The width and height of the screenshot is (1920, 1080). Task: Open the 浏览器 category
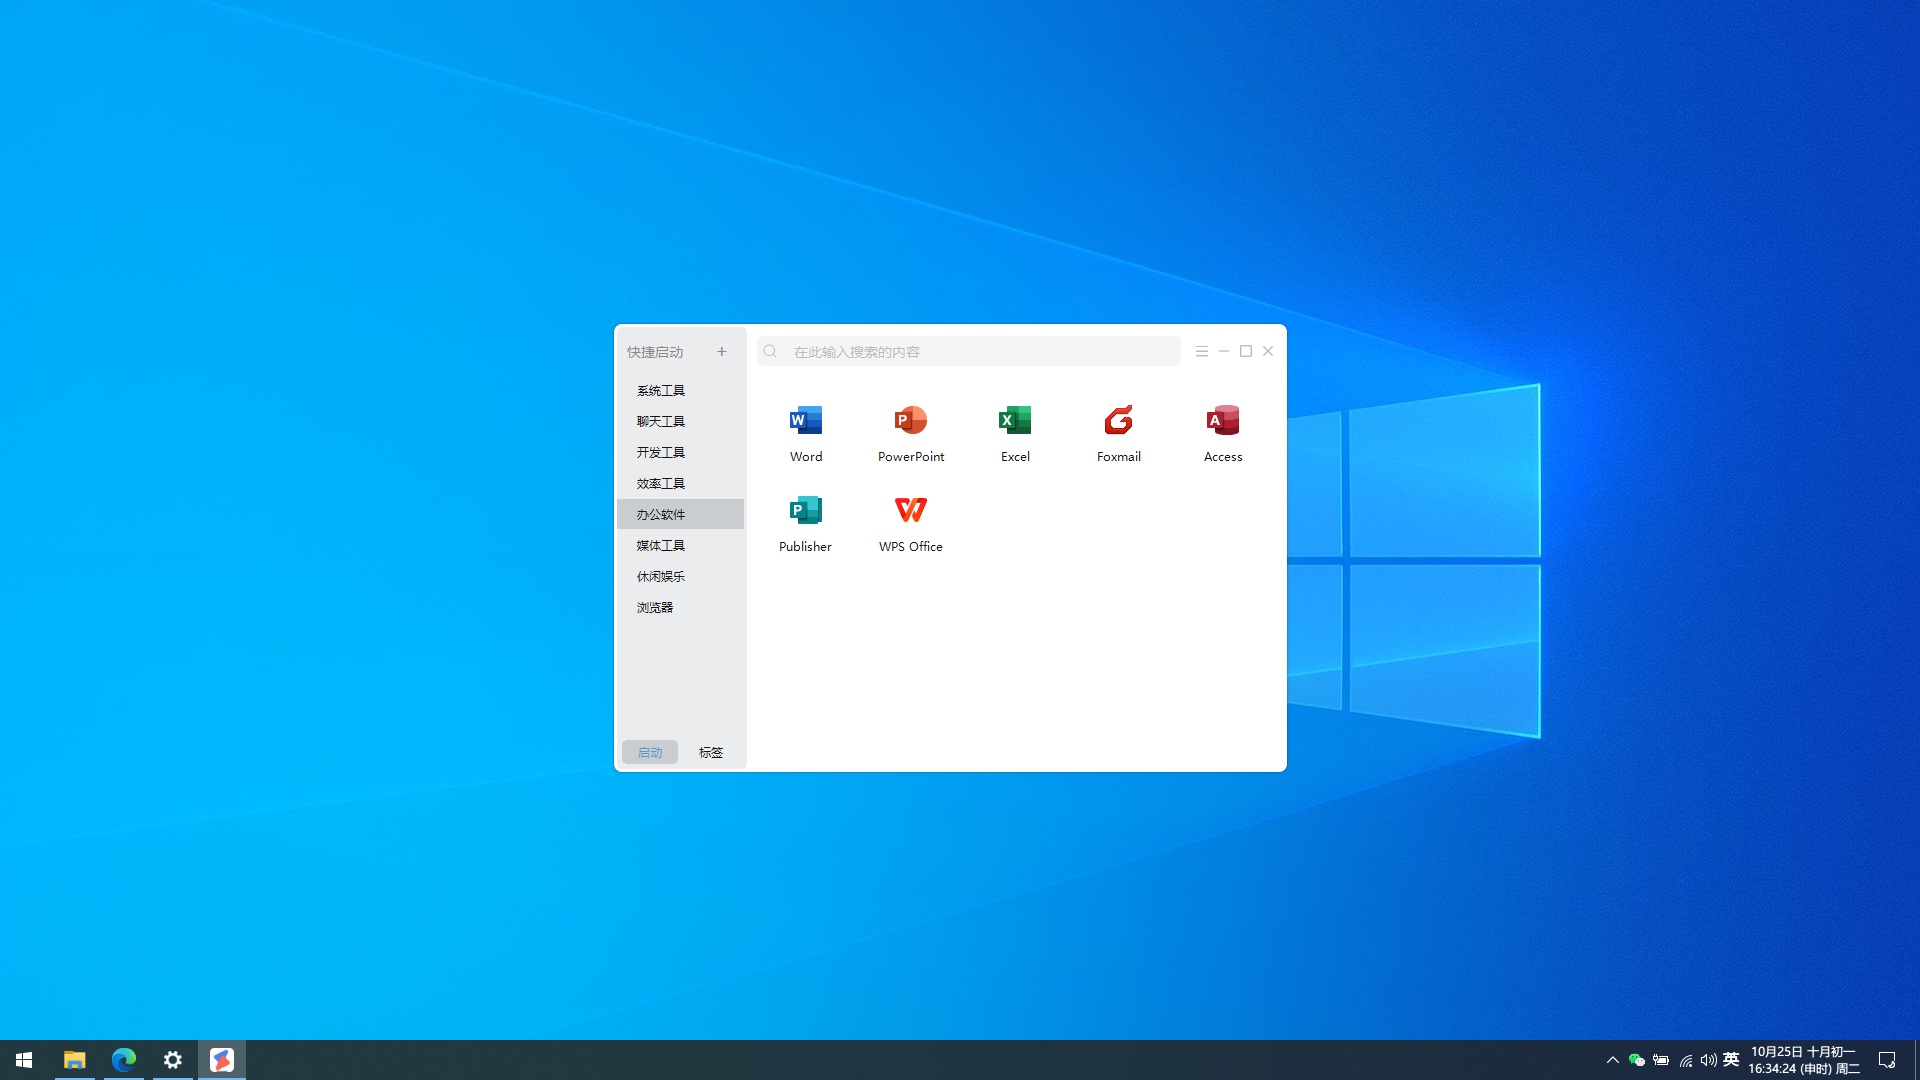coord(655,608)
